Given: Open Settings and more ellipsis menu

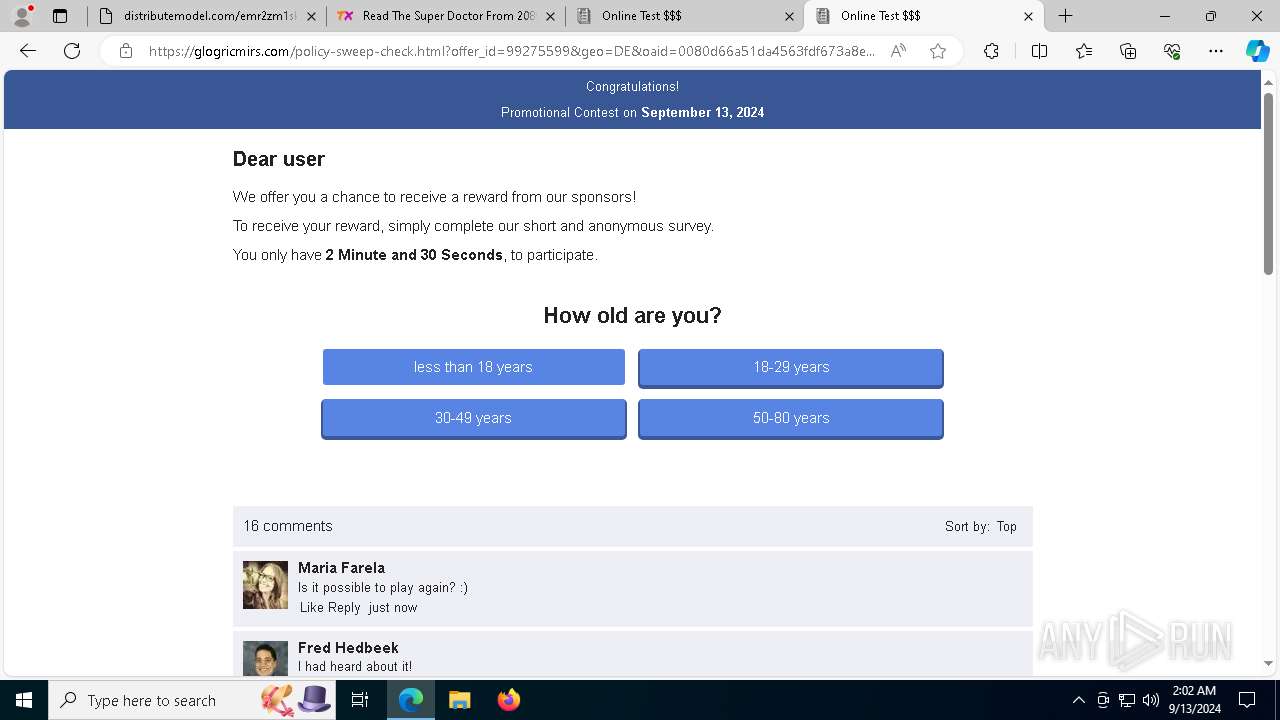Looking at the screenshot, I should click(x=1216, y=51).
